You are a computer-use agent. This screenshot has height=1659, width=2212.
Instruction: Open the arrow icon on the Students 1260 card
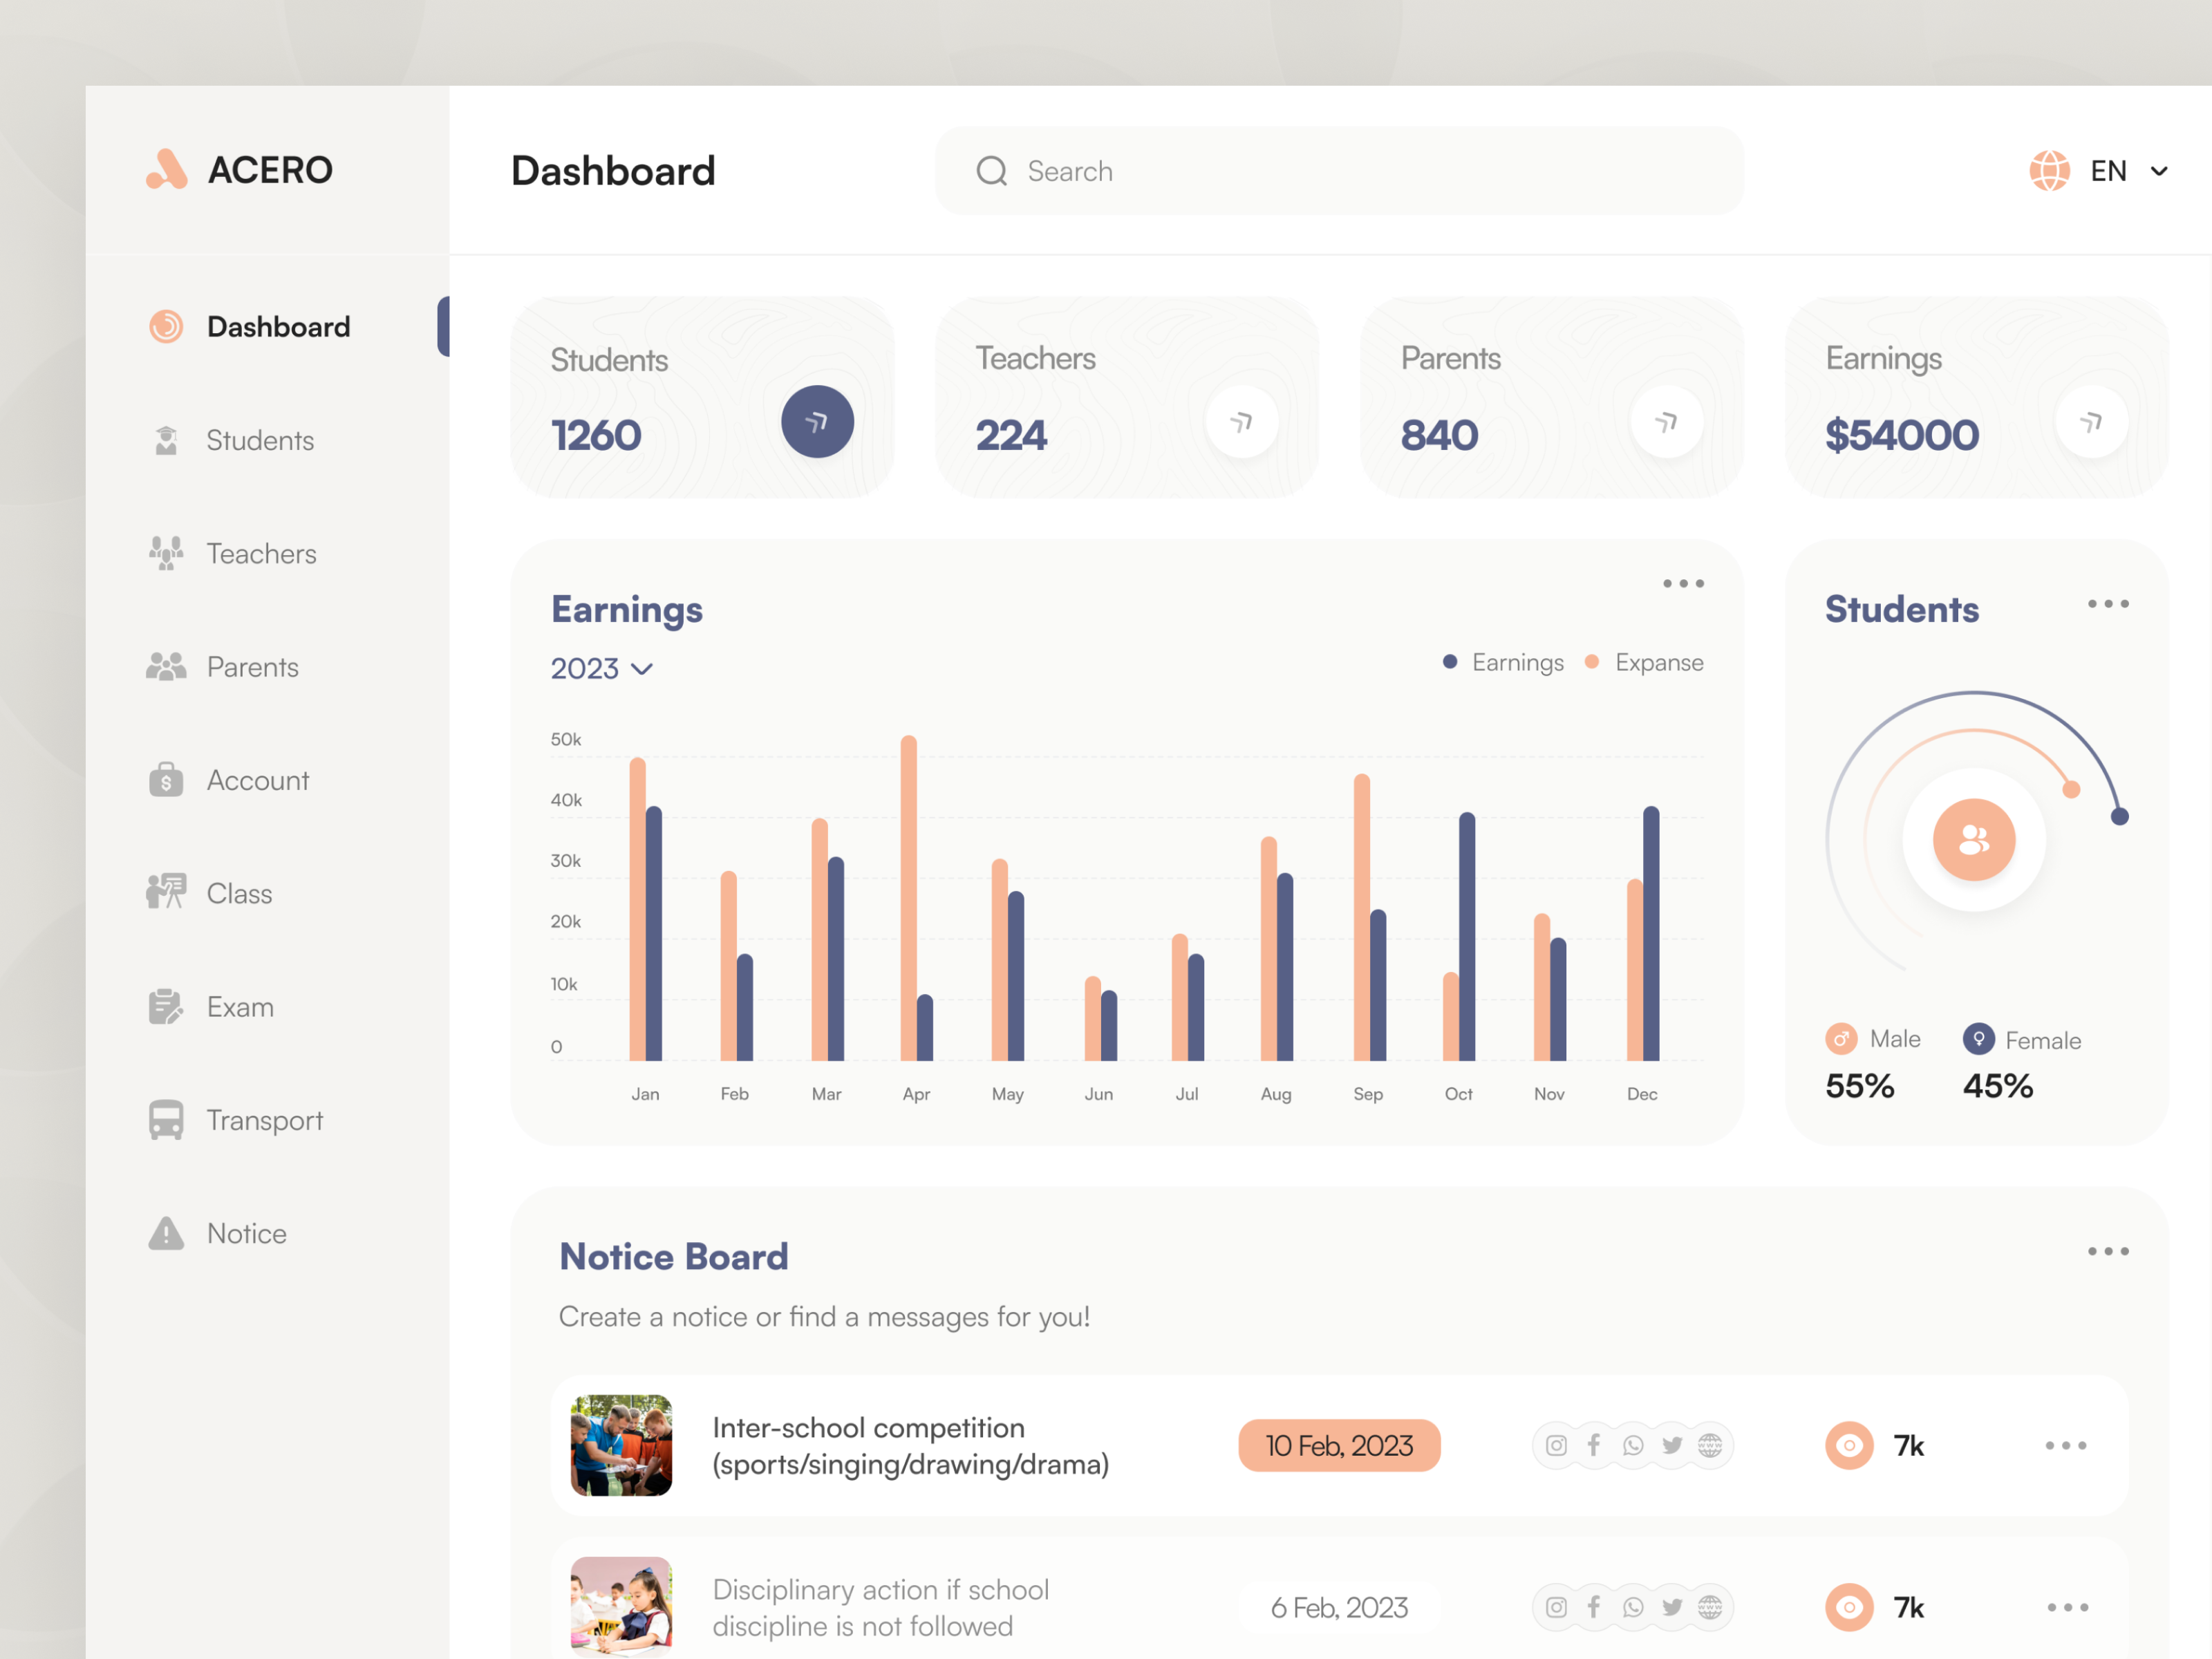(x=817, y=421)
